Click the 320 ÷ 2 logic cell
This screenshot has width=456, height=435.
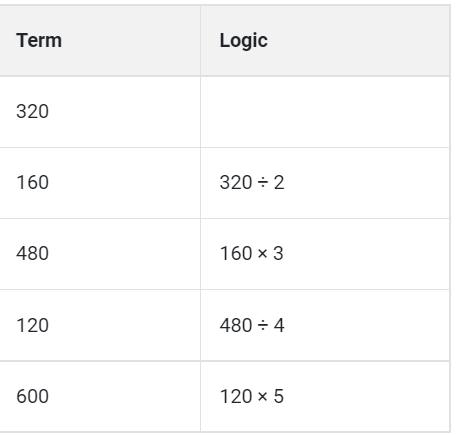point(325,183)
